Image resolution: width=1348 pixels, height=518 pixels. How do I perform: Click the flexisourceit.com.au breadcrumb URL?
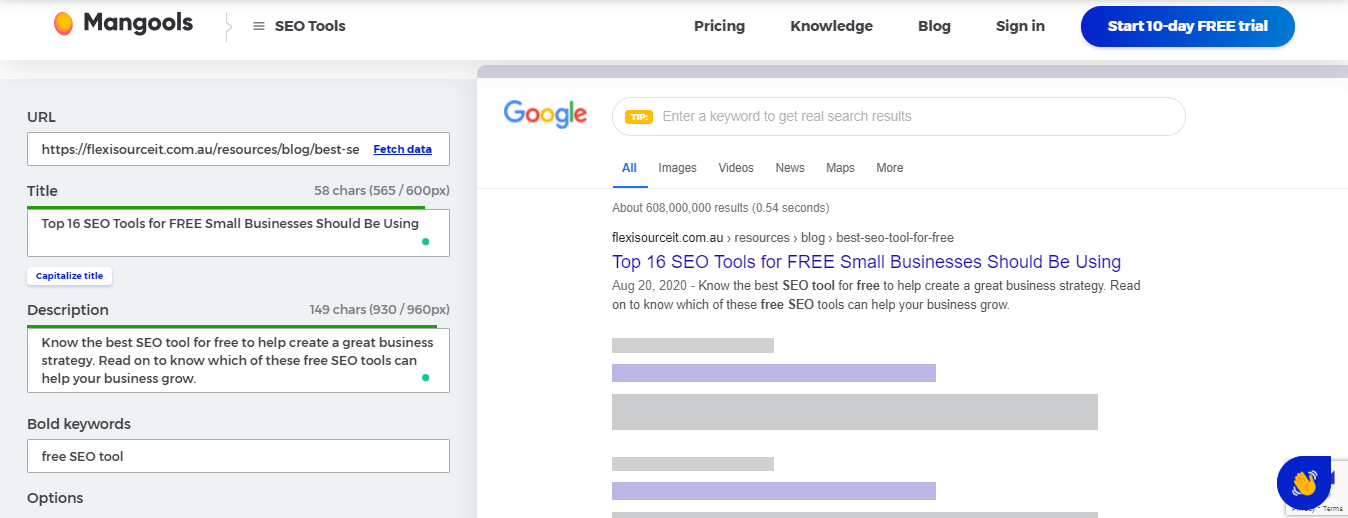click(783, 238)
